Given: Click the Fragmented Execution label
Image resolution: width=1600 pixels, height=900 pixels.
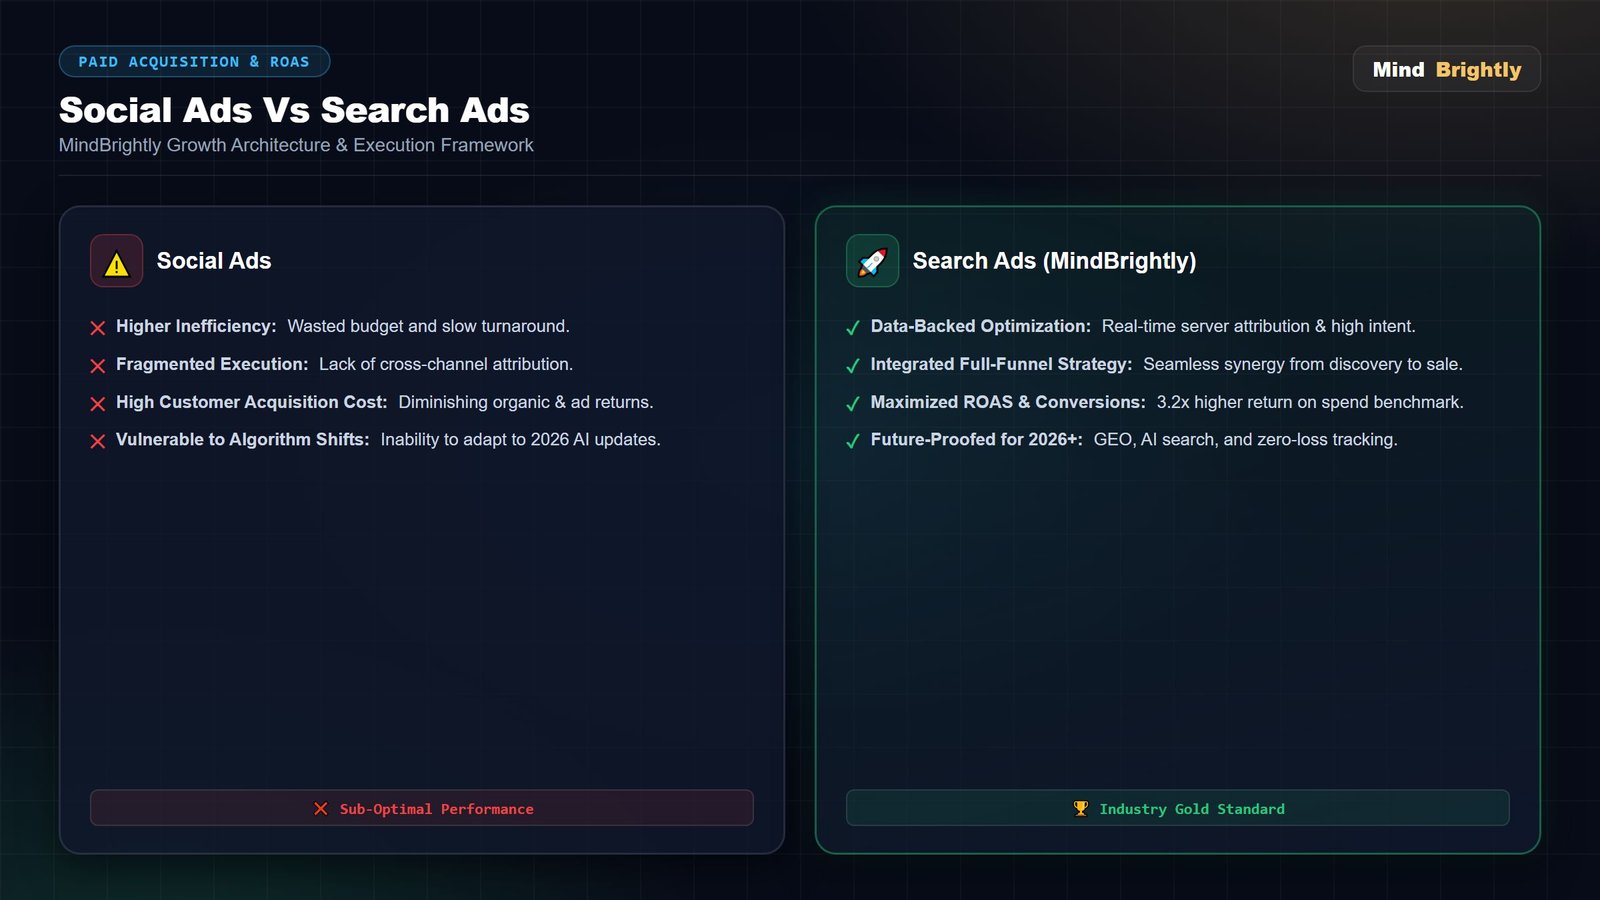Looking at the screenshot, I should click(212, 364).
